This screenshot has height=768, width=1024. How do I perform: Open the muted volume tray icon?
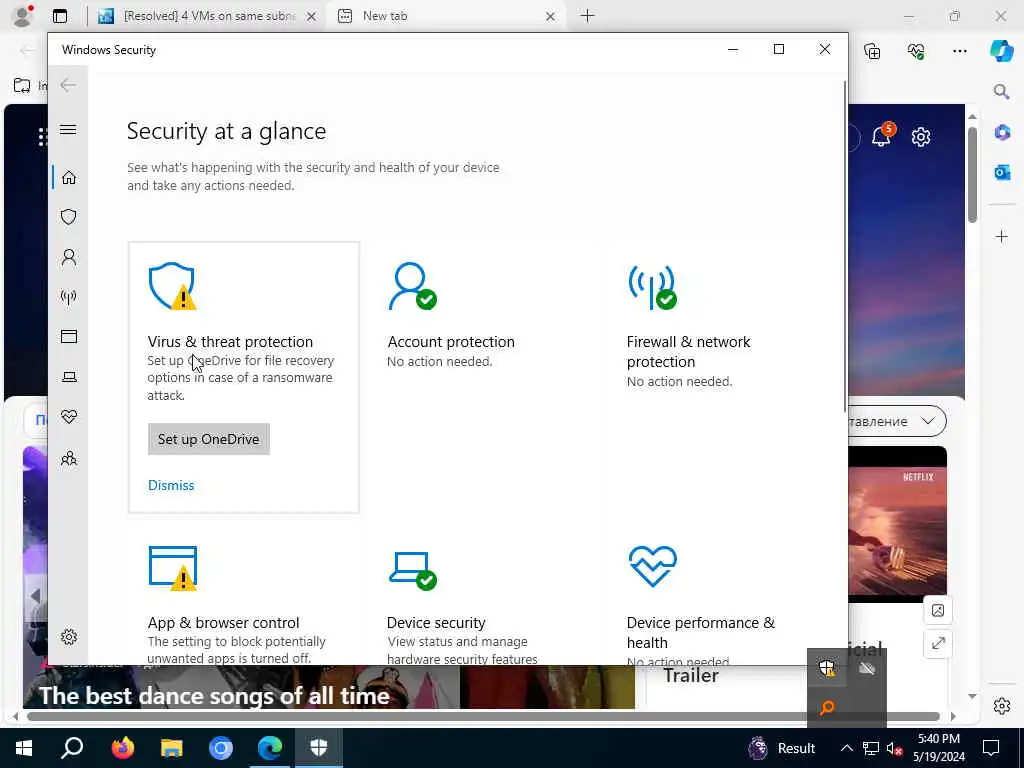(894, 748)
